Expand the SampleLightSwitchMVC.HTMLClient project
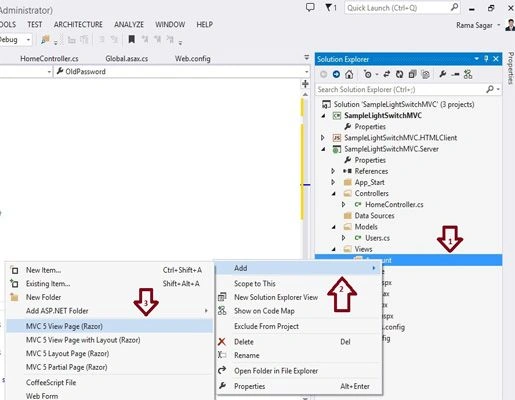The image size is (515, 400). [x=322, y=137]
